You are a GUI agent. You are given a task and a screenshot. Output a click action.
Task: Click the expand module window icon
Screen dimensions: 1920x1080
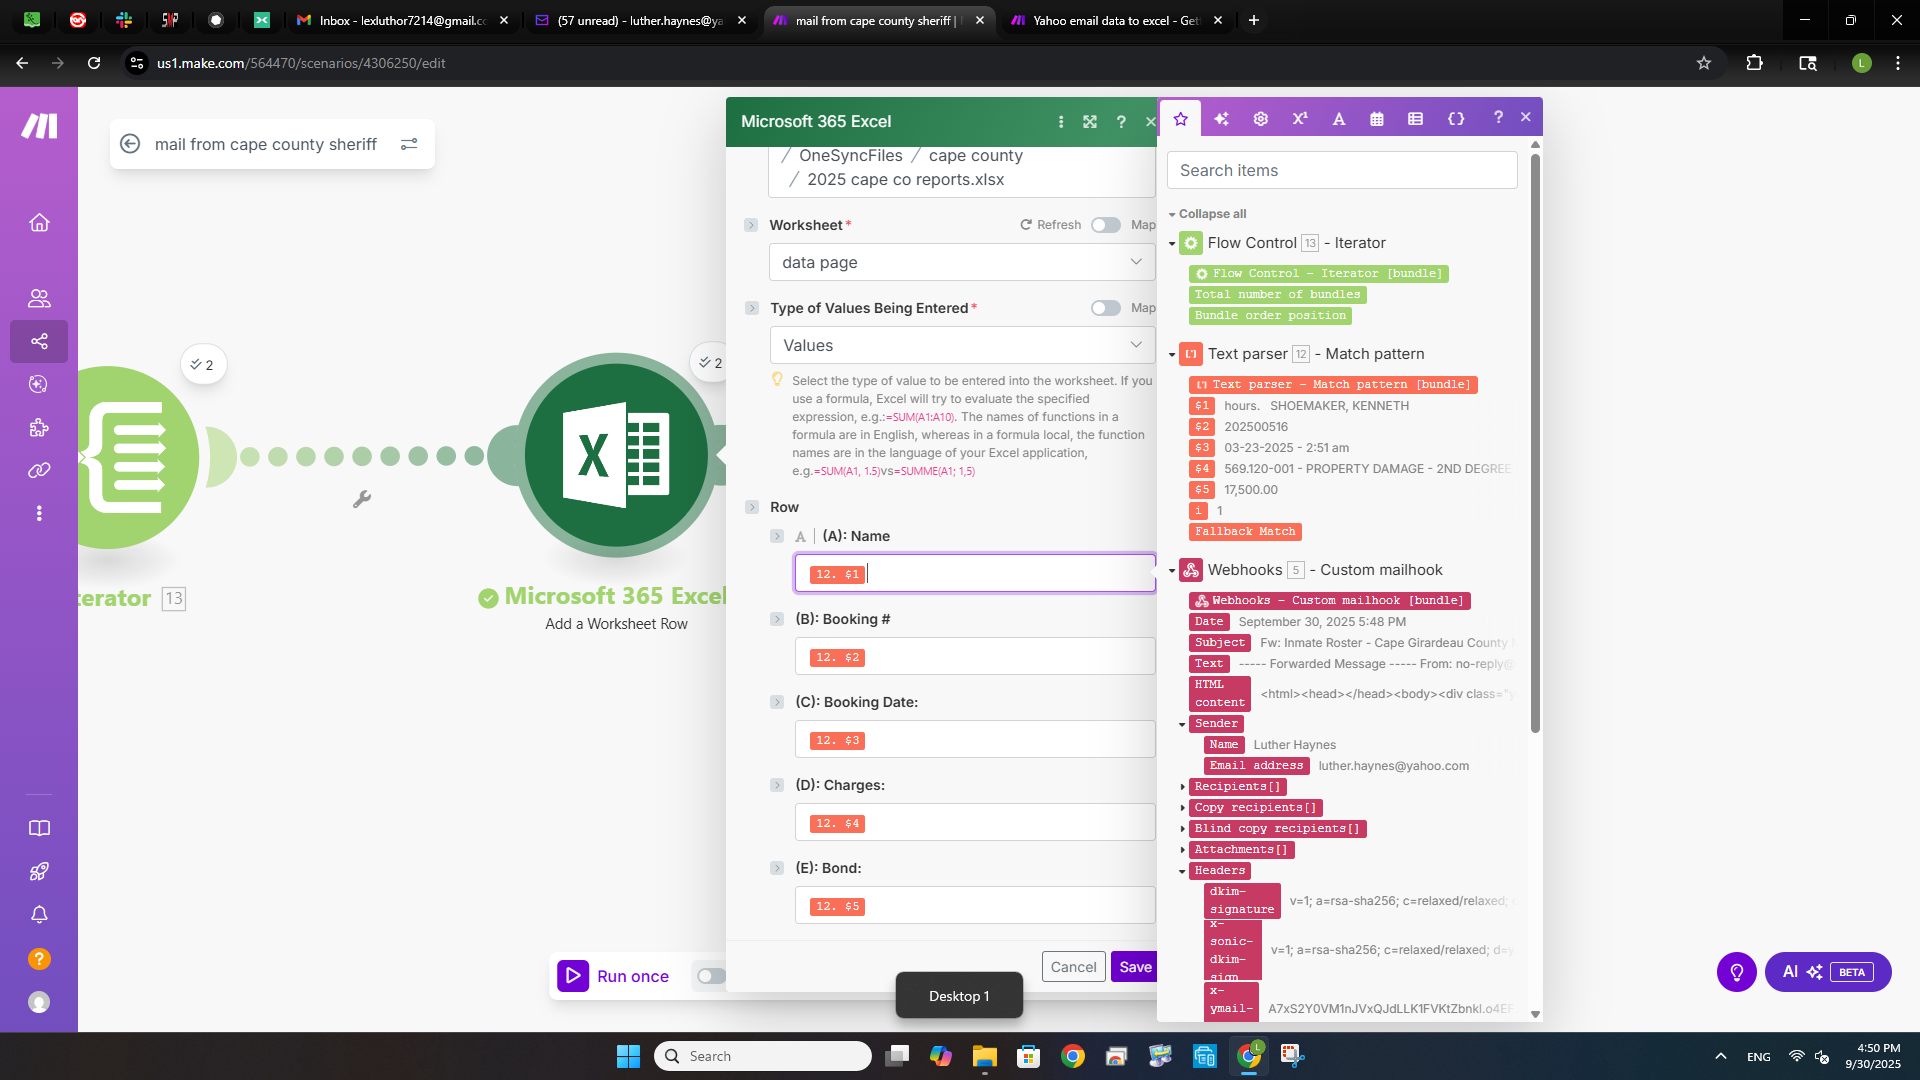click(1090, 122)
